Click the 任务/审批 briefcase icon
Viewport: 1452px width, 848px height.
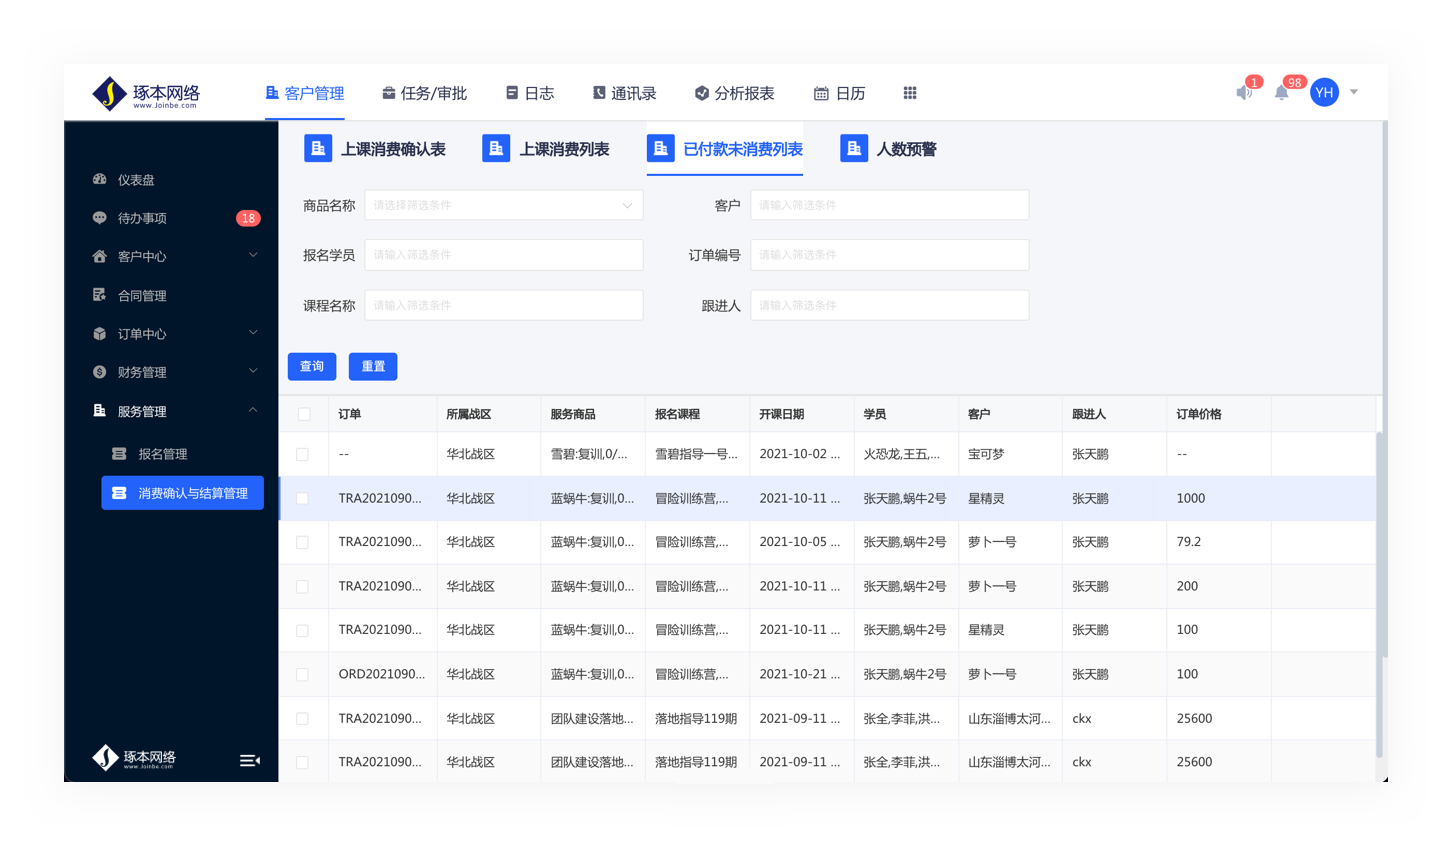click(388, 93)
